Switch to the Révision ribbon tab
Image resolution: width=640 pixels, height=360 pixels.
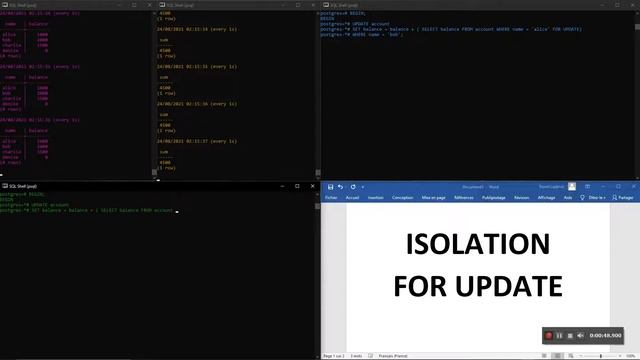click(x=521, y=198)
